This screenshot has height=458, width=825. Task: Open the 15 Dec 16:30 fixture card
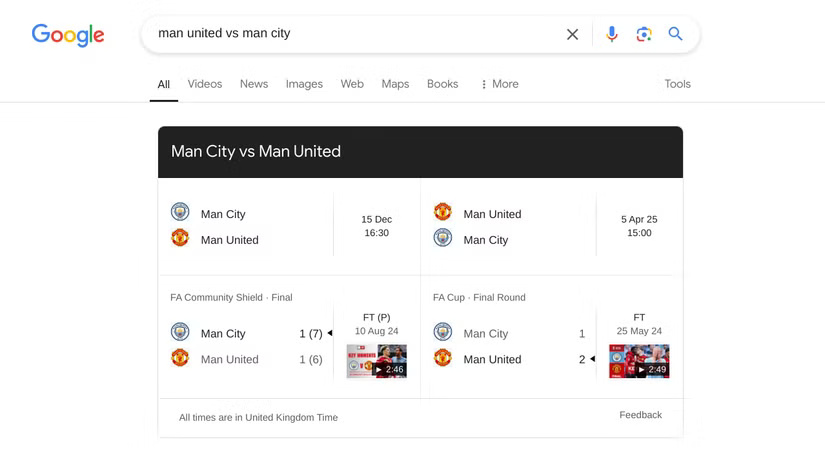coord(289,226)
